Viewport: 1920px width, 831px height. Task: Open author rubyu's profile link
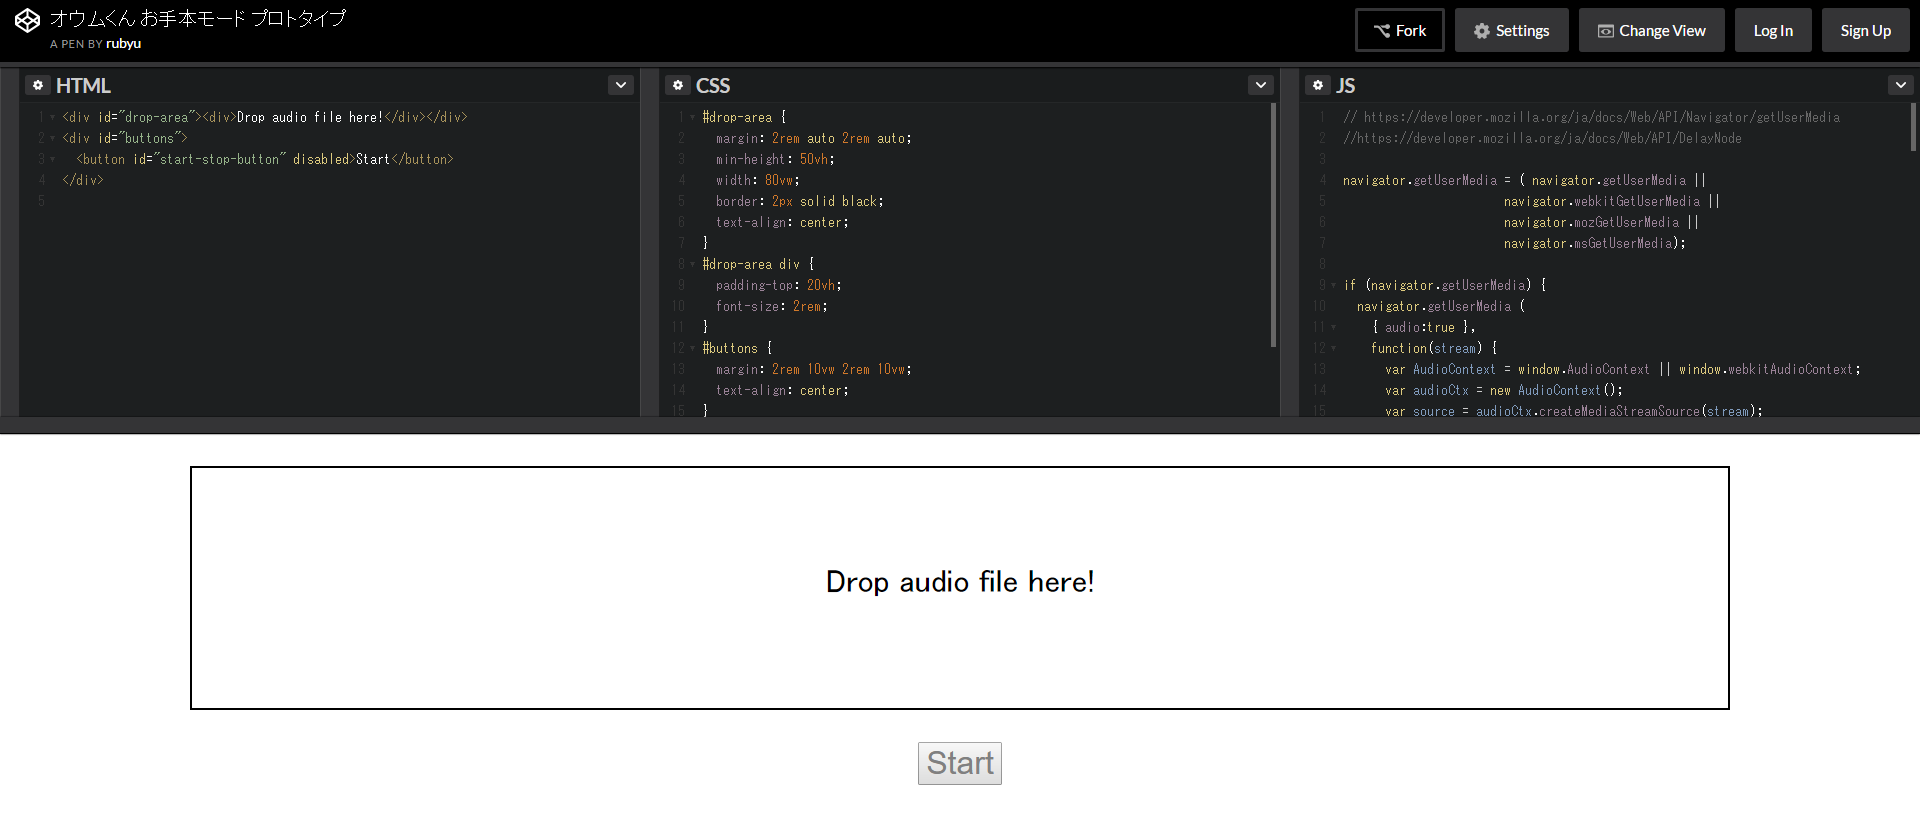(x=123, y=44)
